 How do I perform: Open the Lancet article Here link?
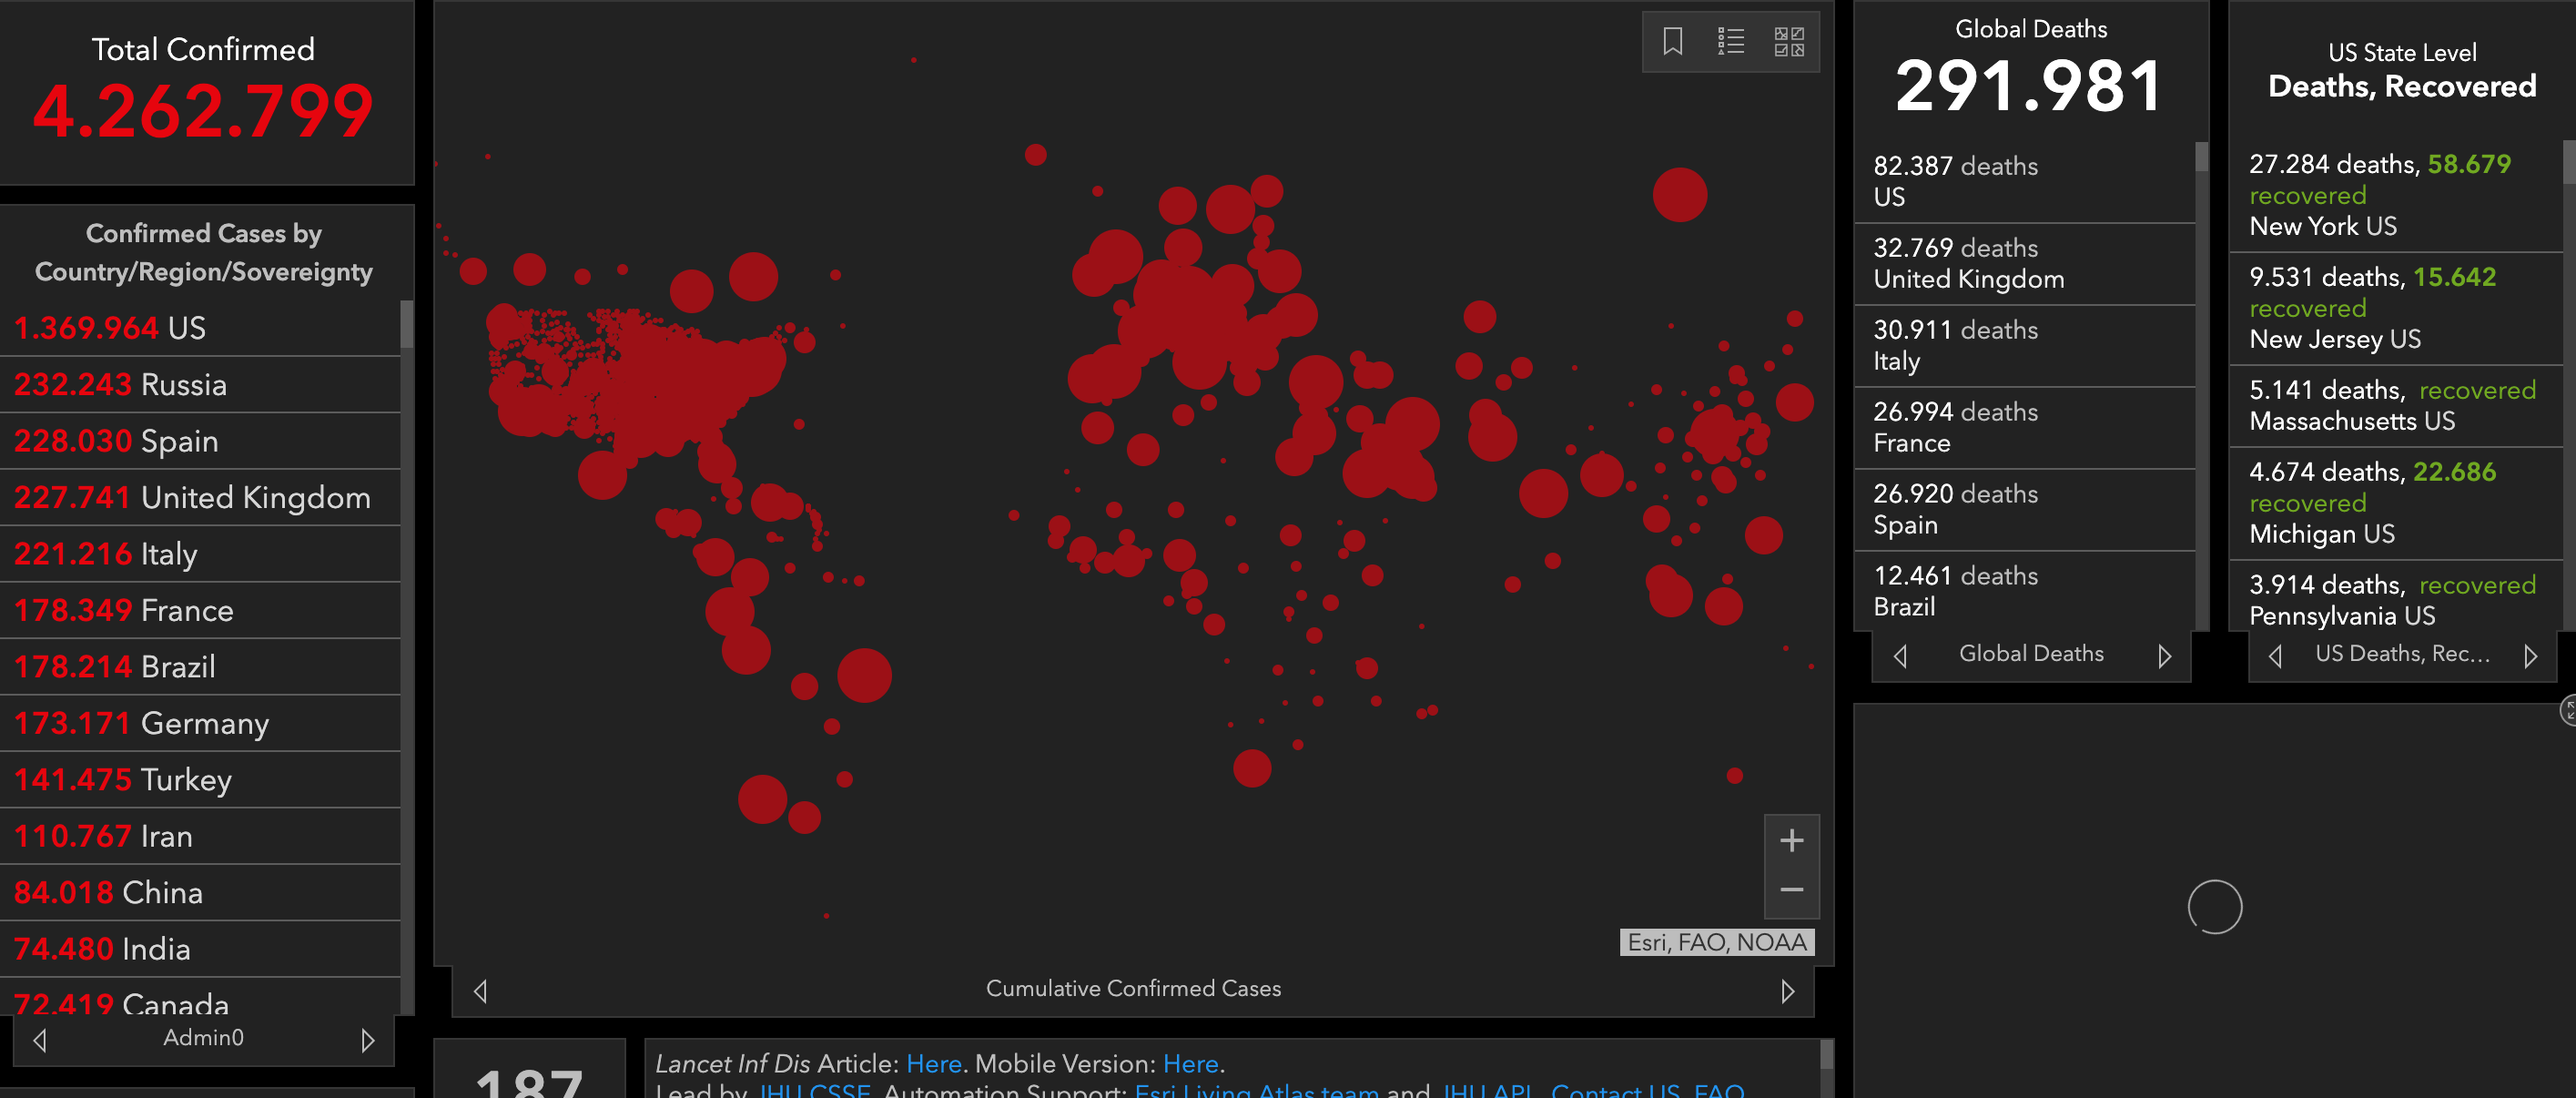(x=933, y=1064)
